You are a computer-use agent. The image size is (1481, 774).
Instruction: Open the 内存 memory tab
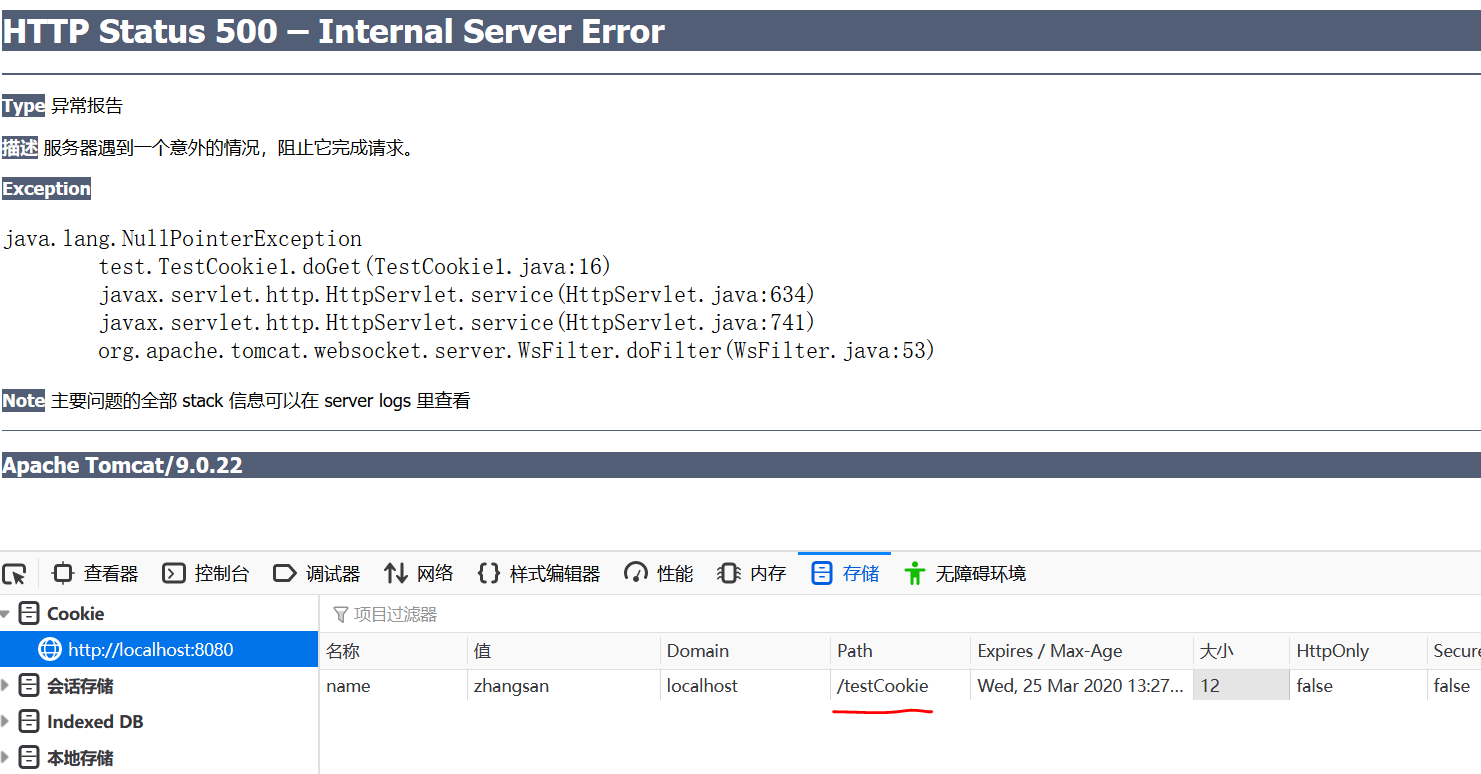coord(752,574)
